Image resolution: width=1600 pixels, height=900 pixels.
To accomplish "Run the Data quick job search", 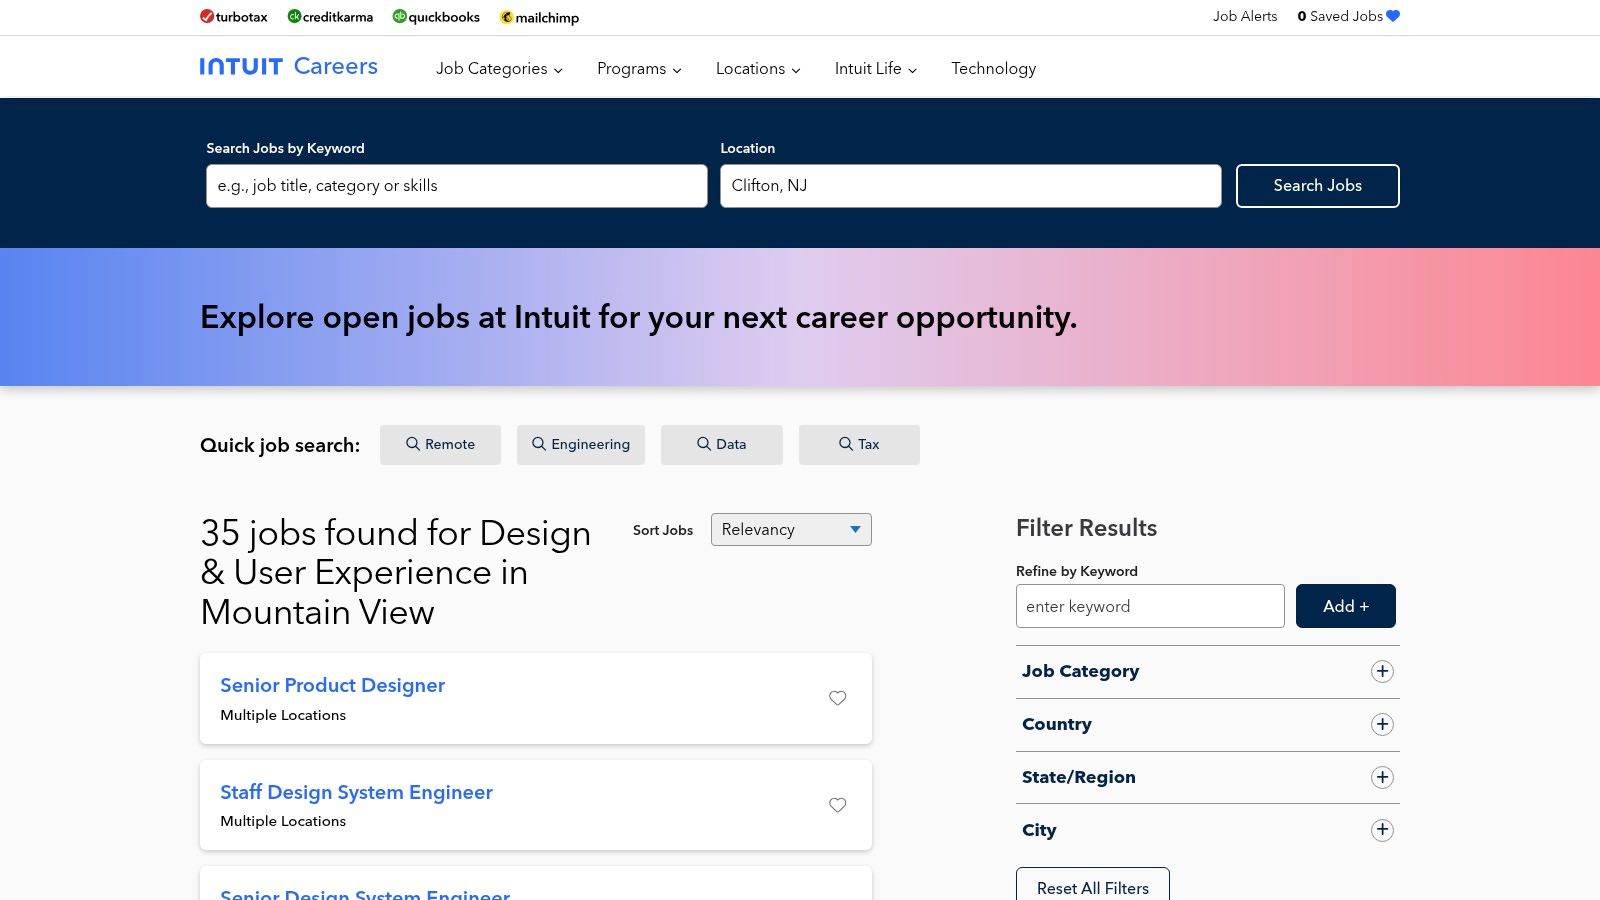I will 722,445.
